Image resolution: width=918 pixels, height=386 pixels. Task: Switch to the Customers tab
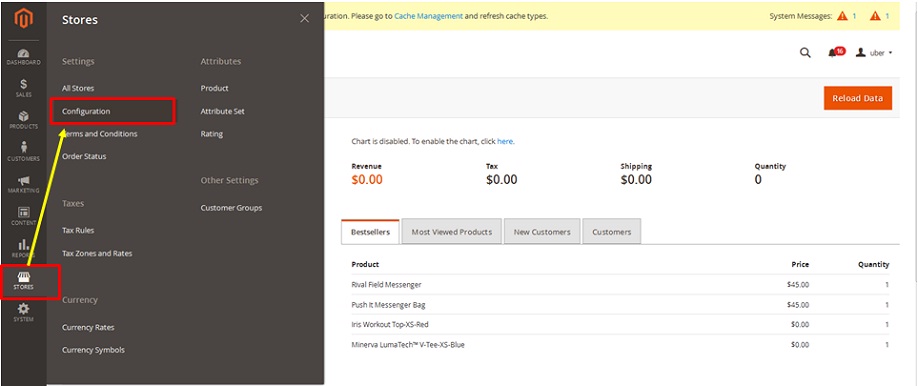tap(612, 232)
